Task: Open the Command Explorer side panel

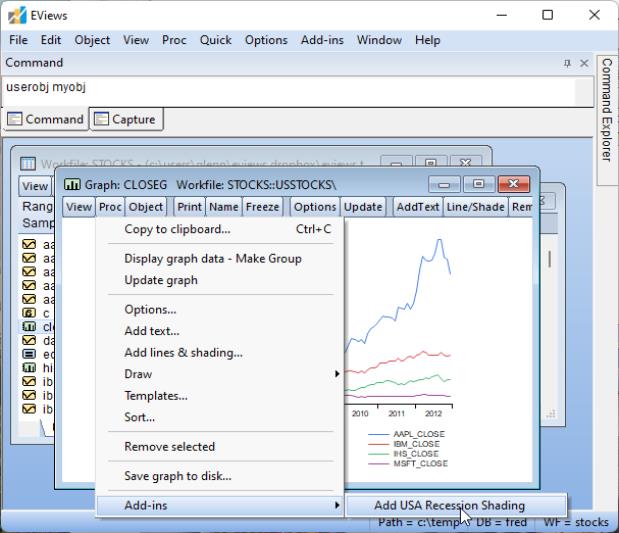Action: [x=606, y=110]
